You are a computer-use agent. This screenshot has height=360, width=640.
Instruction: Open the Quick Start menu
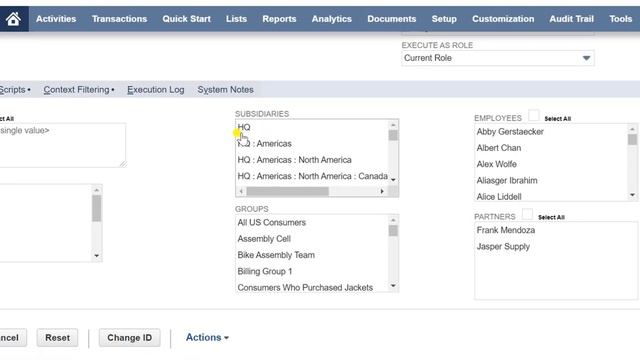187,19
